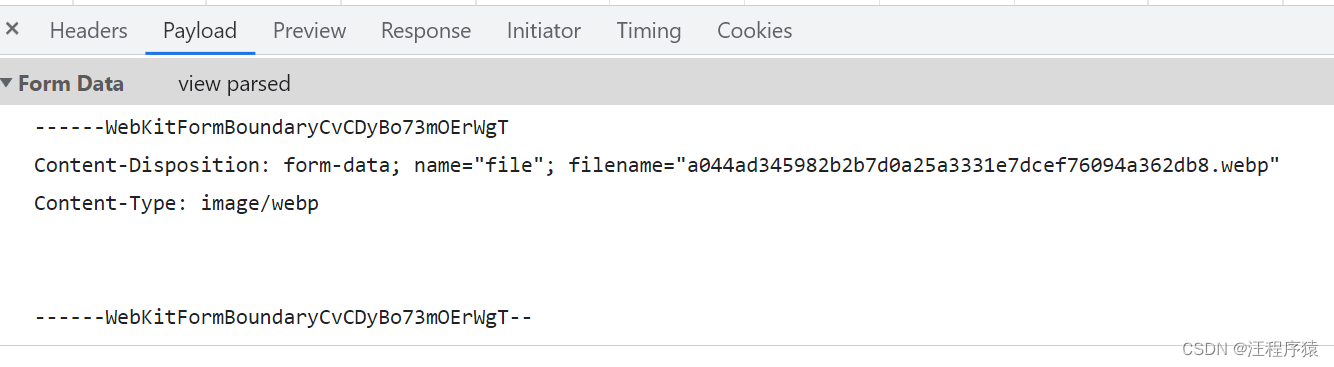The width and height of the screenshot is (1334, 367).
Task: Select the Payload tab
Action: click(200, 31)
